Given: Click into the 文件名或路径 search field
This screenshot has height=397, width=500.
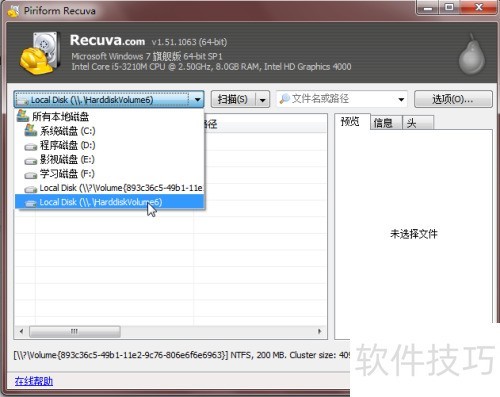Looking at the screenshot, I should tap(342, 99).
